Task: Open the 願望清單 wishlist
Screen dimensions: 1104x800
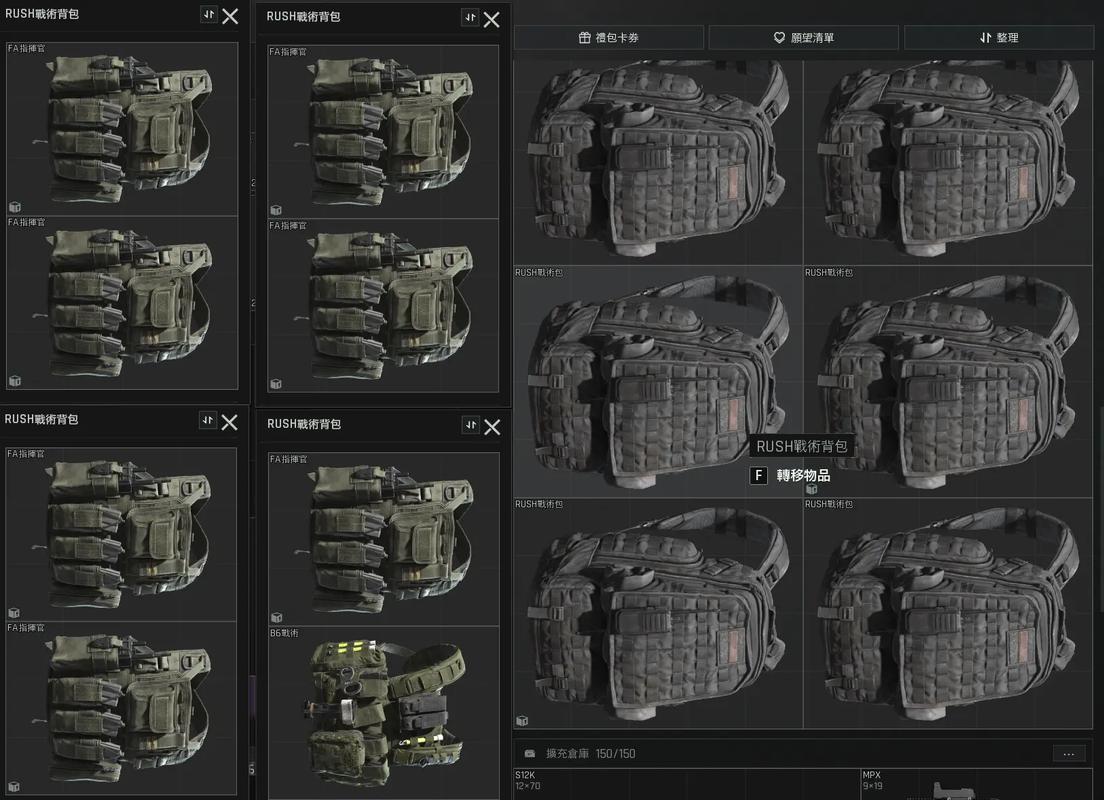Action: click(x=803, y=37)
